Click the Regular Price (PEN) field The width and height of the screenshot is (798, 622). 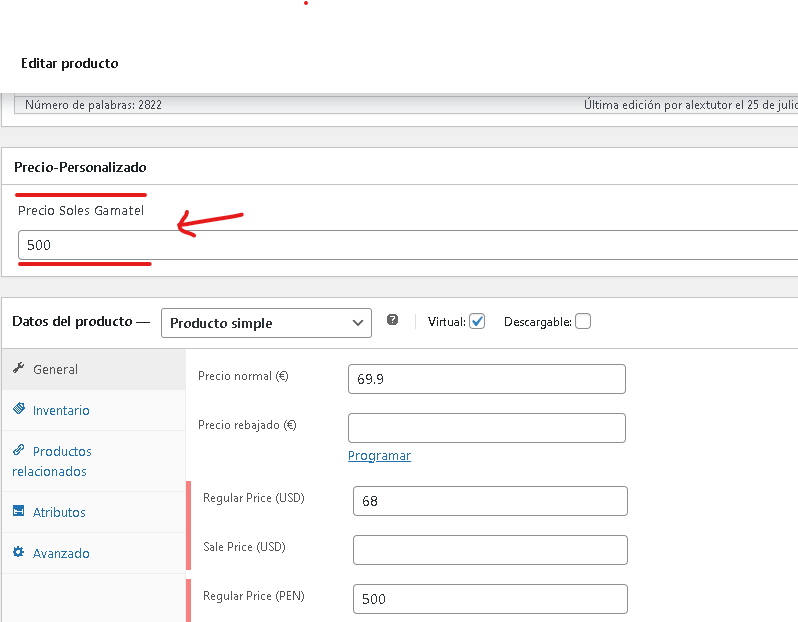[490, 599]
